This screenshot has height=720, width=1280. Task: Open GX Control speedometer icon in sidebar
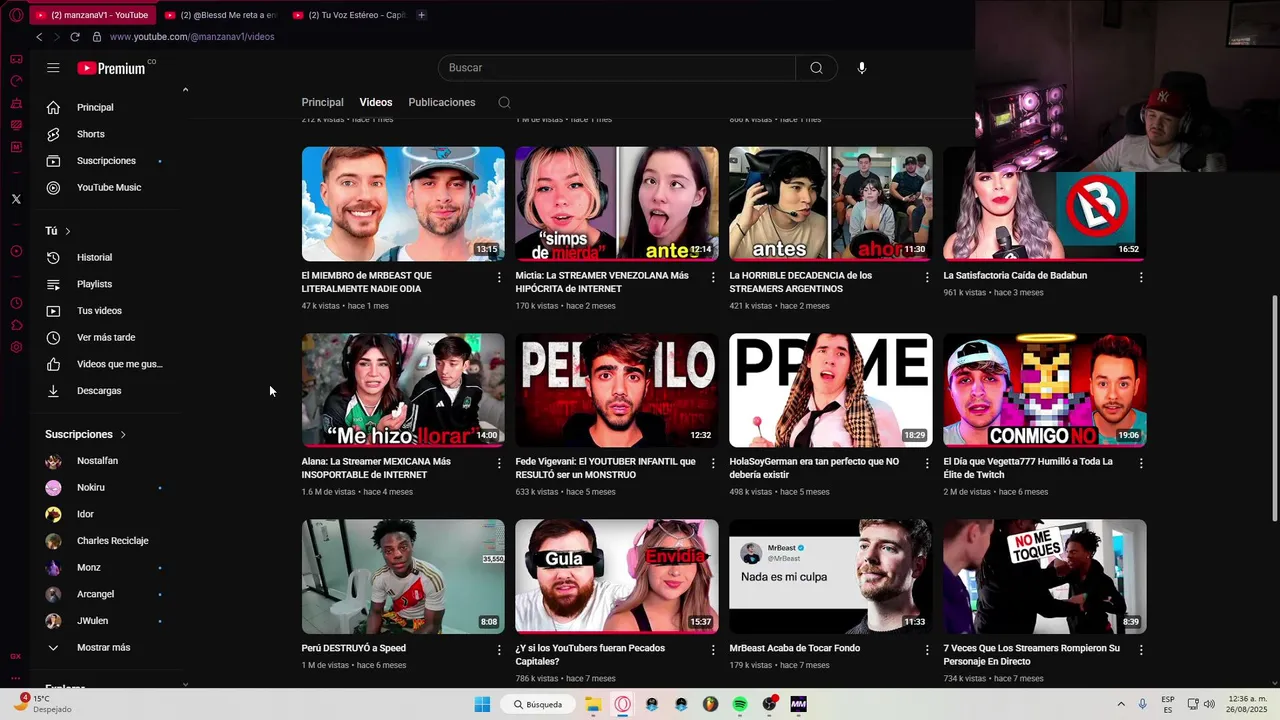click(x=16, y=81)
